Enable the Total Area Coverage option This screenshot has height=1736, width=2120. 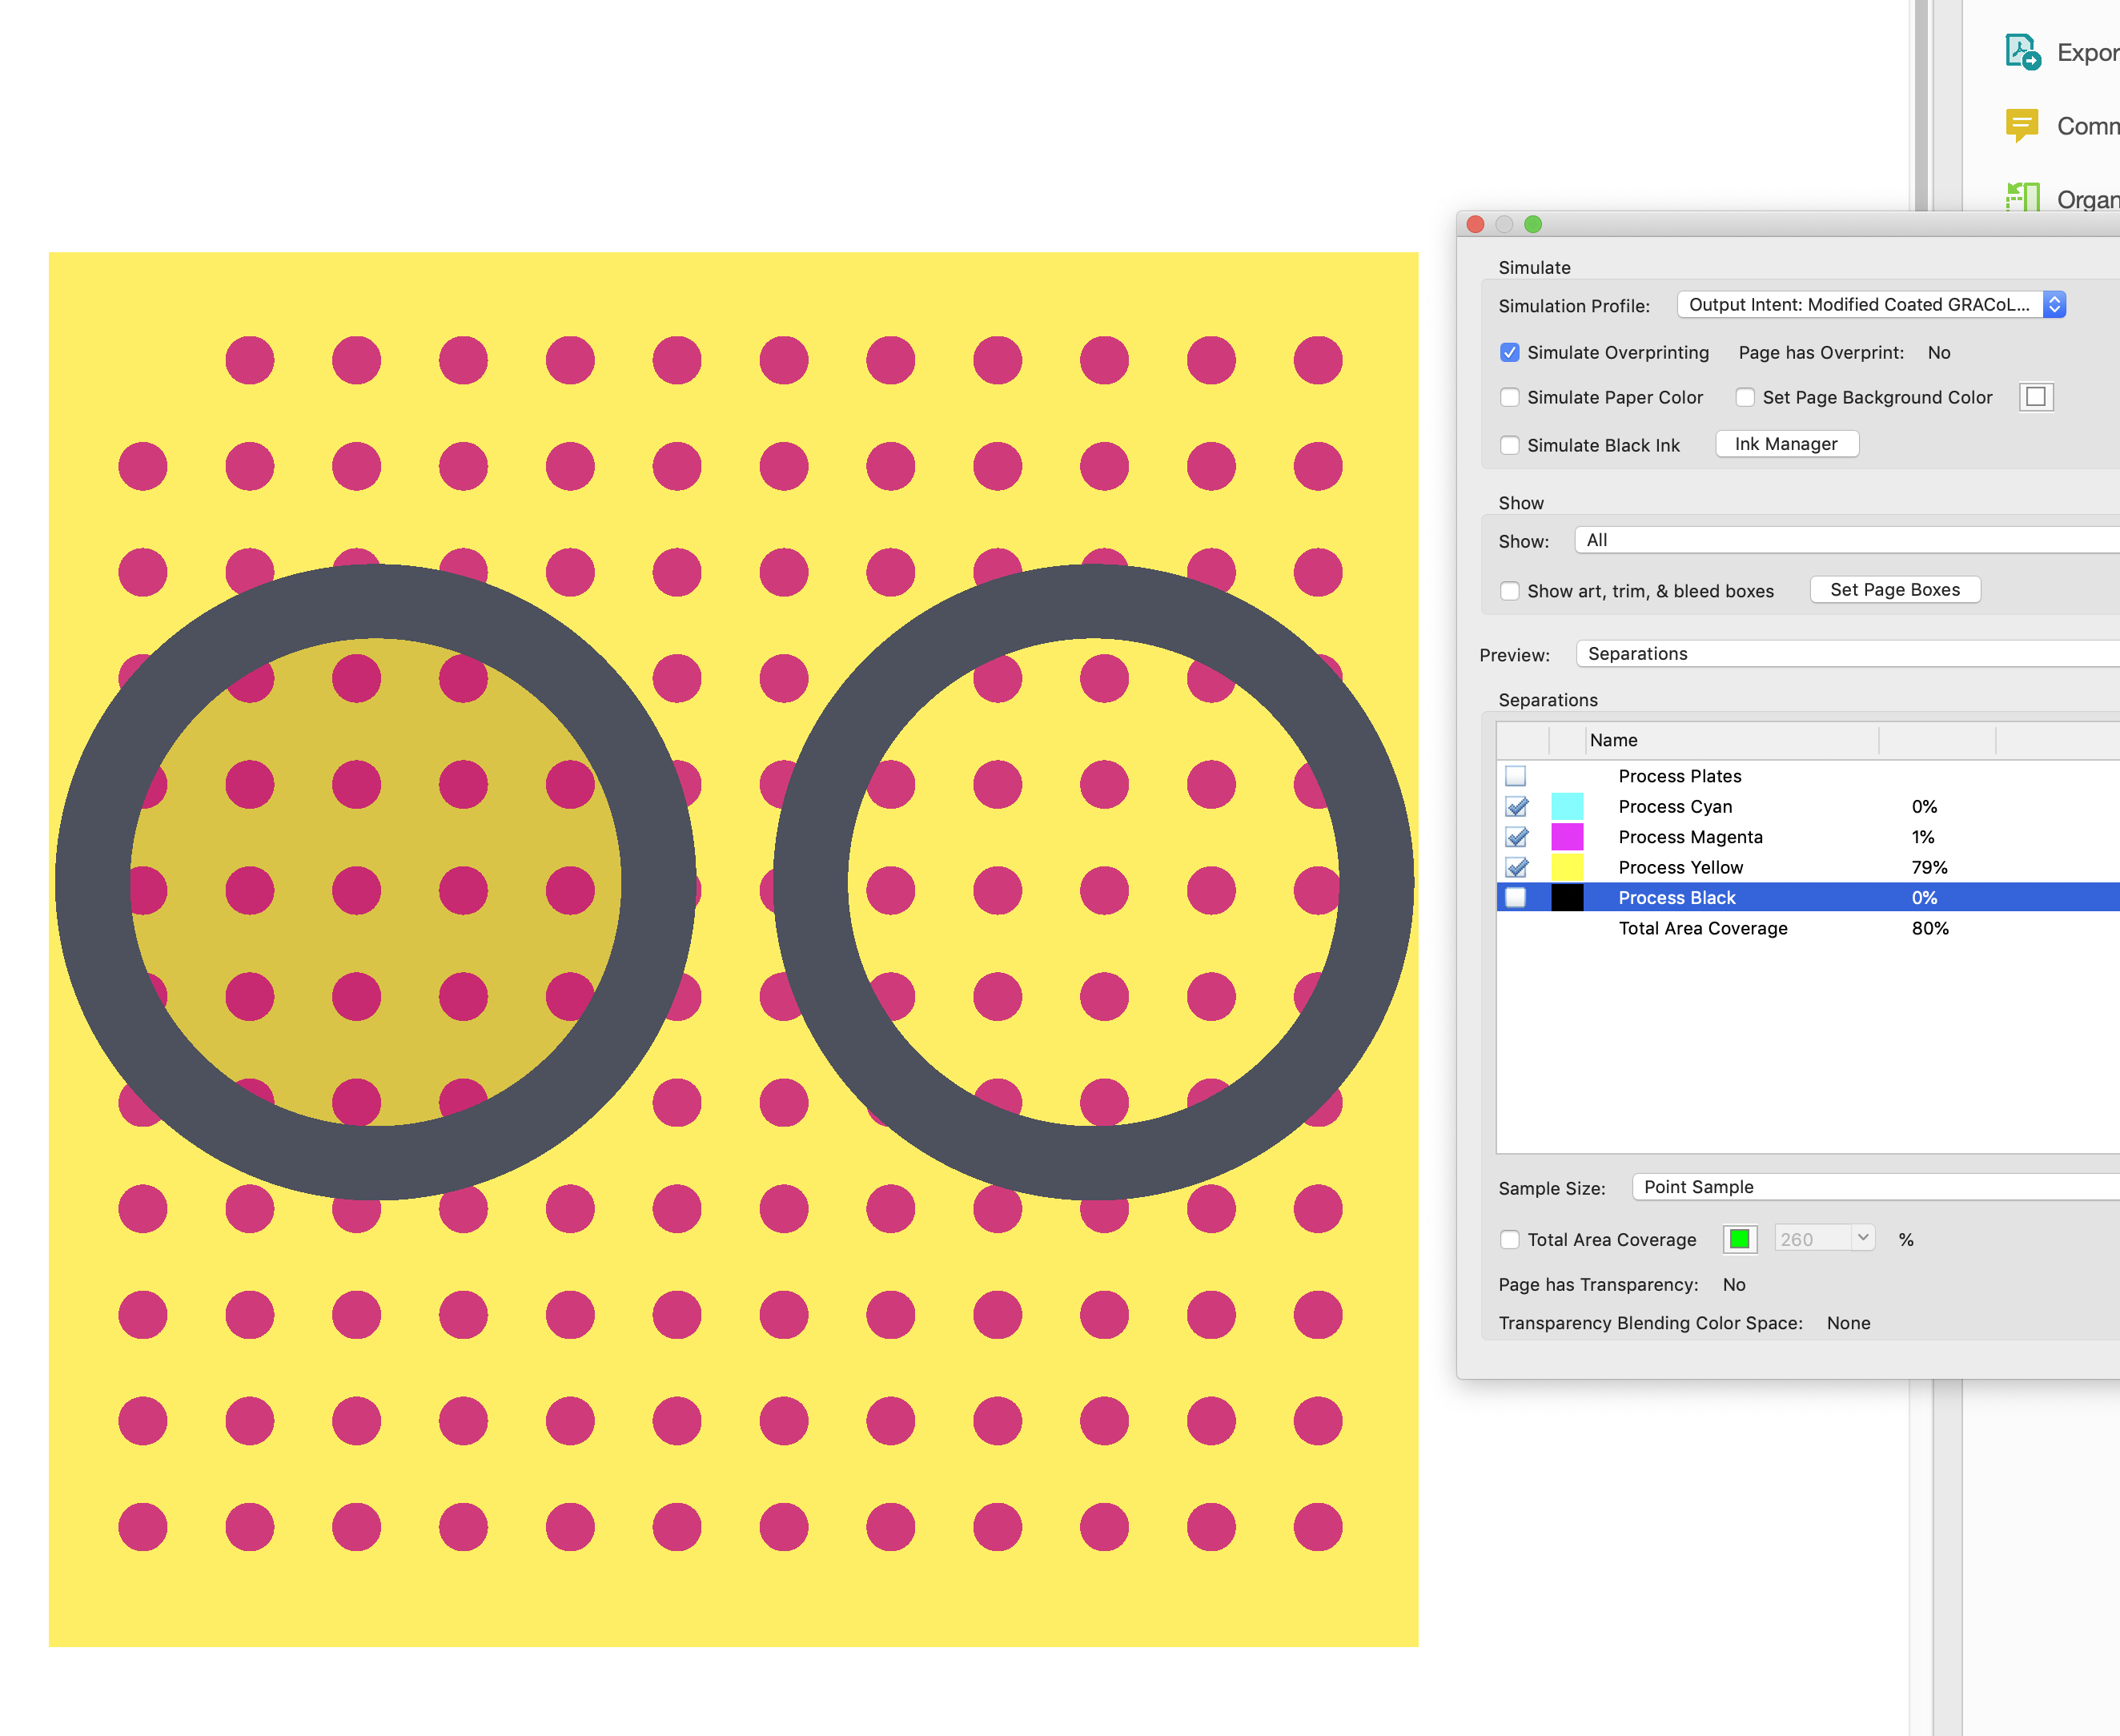(x=1510, y=1239)
